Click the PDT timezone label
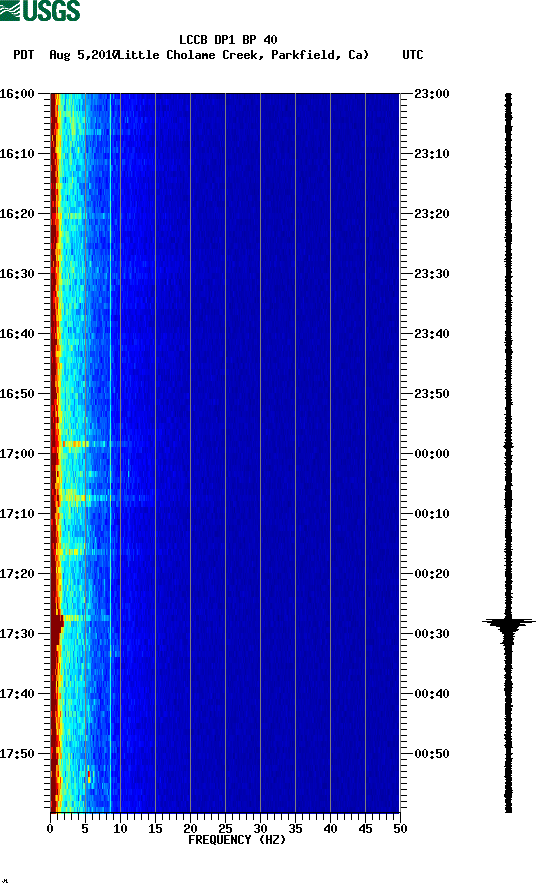552x892 pixels. point(23,55)
